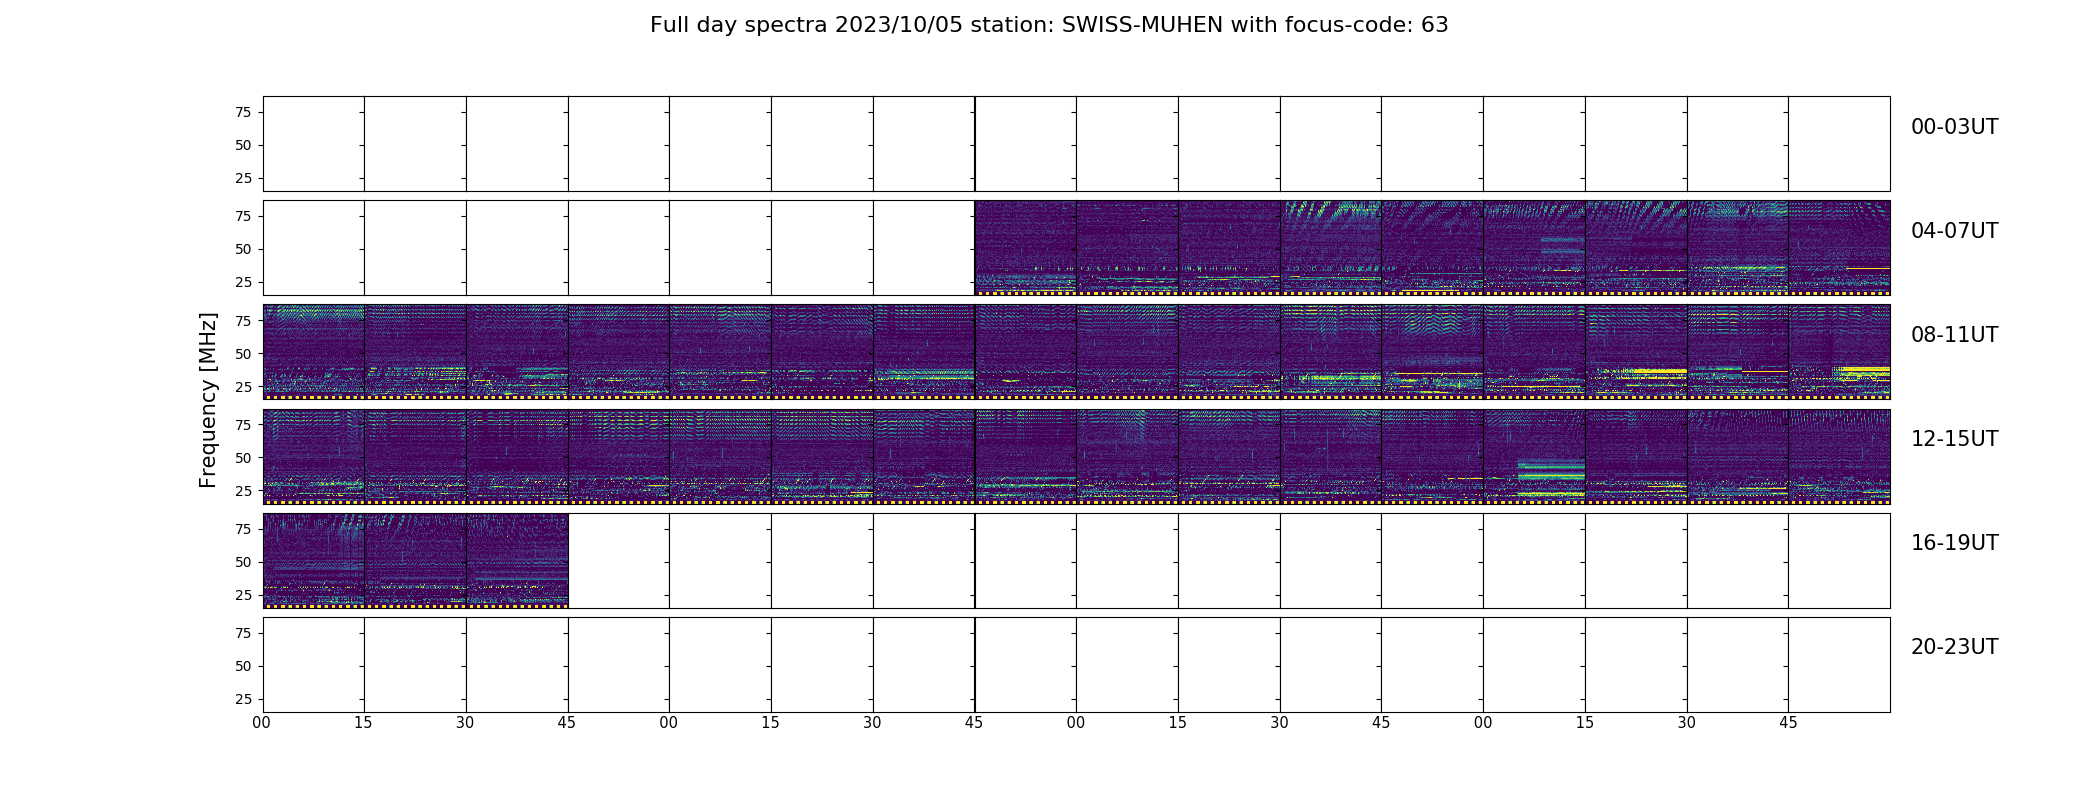Click the 04-07UT row label

tap(1954, 231)
